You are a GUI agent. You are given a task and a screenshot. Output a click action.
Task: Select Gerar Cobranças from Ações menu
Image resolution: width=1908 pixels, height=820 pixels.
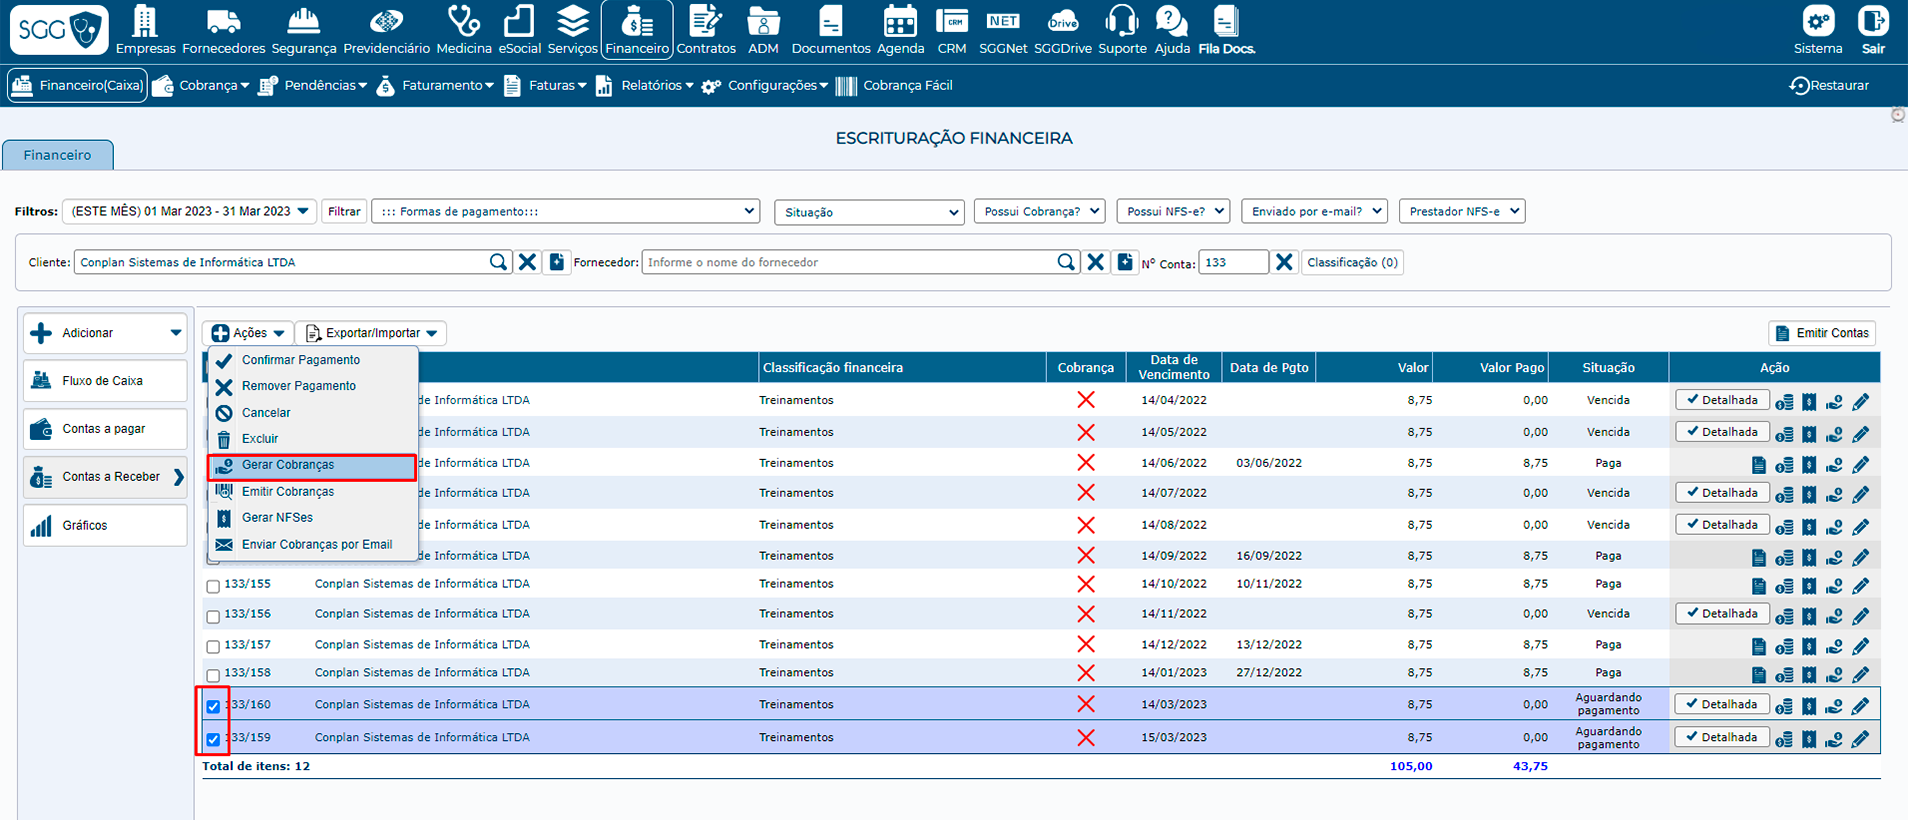click(312, 465)
